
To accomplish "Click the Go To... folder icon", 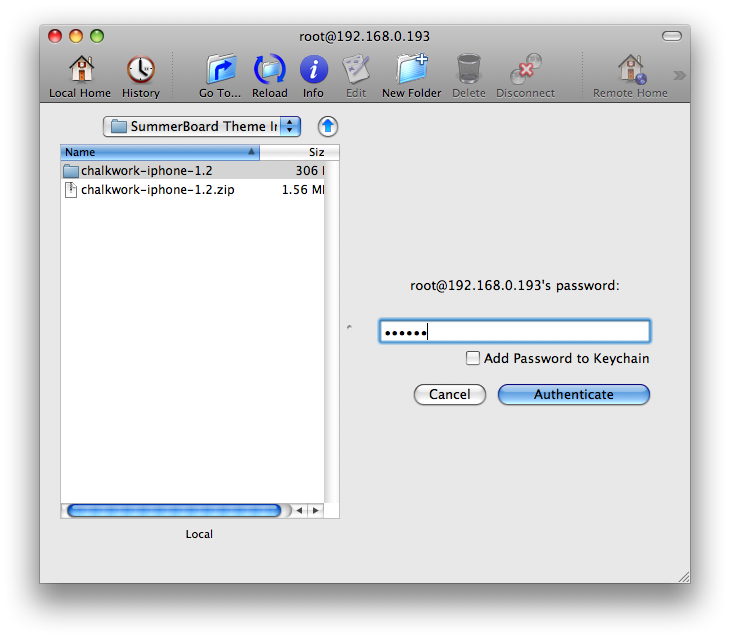I will [x=220, y=70].
